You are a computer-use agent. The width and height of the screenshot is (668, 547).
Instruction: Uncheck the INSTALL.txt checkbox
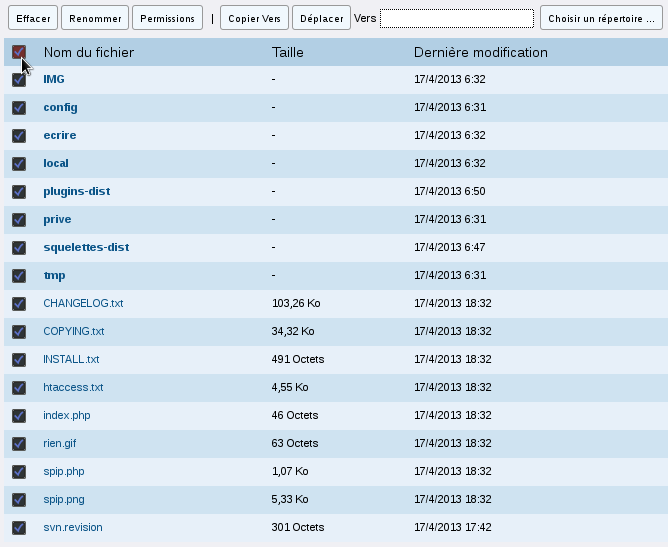[x=19, y=360]
